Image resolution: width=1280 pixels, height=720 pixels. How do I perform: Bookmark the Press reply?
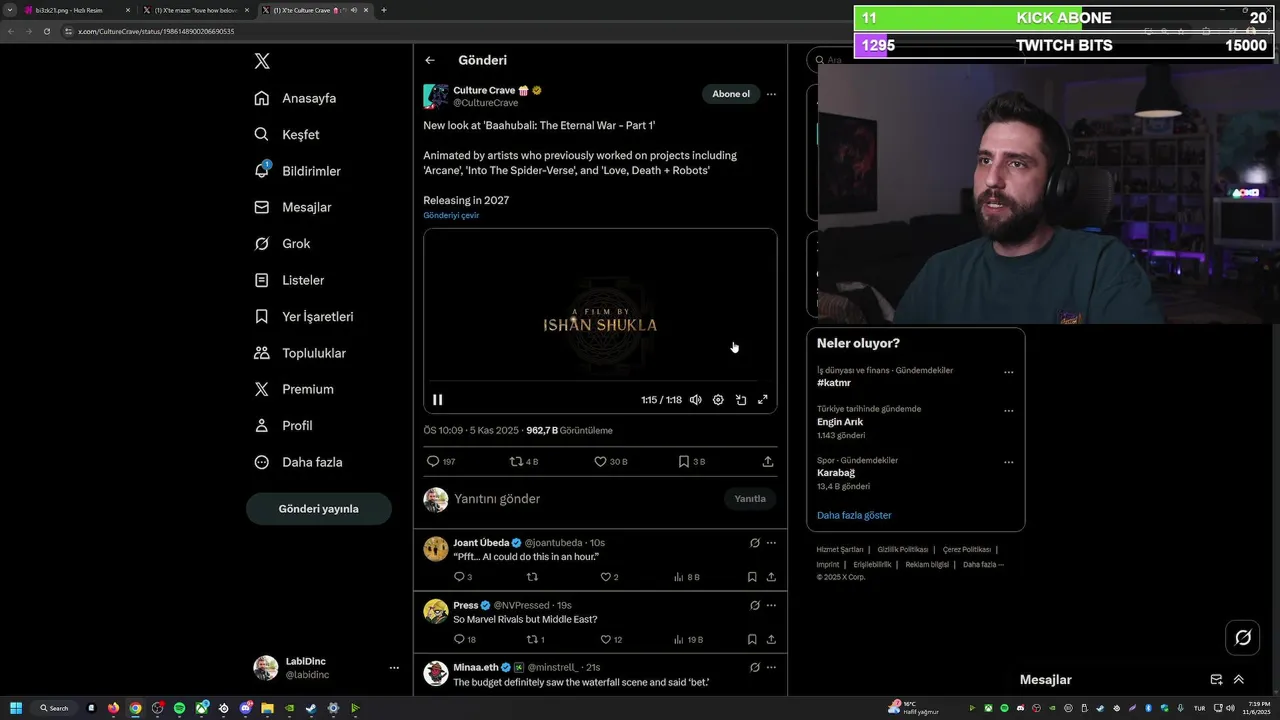[752, 639]
